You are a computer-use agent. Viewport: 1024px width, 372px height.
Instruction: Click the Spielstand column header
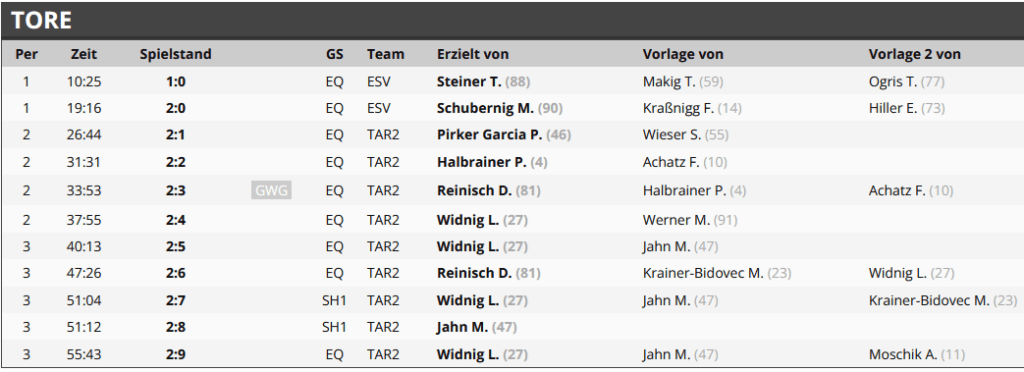[x=176, y=54]
